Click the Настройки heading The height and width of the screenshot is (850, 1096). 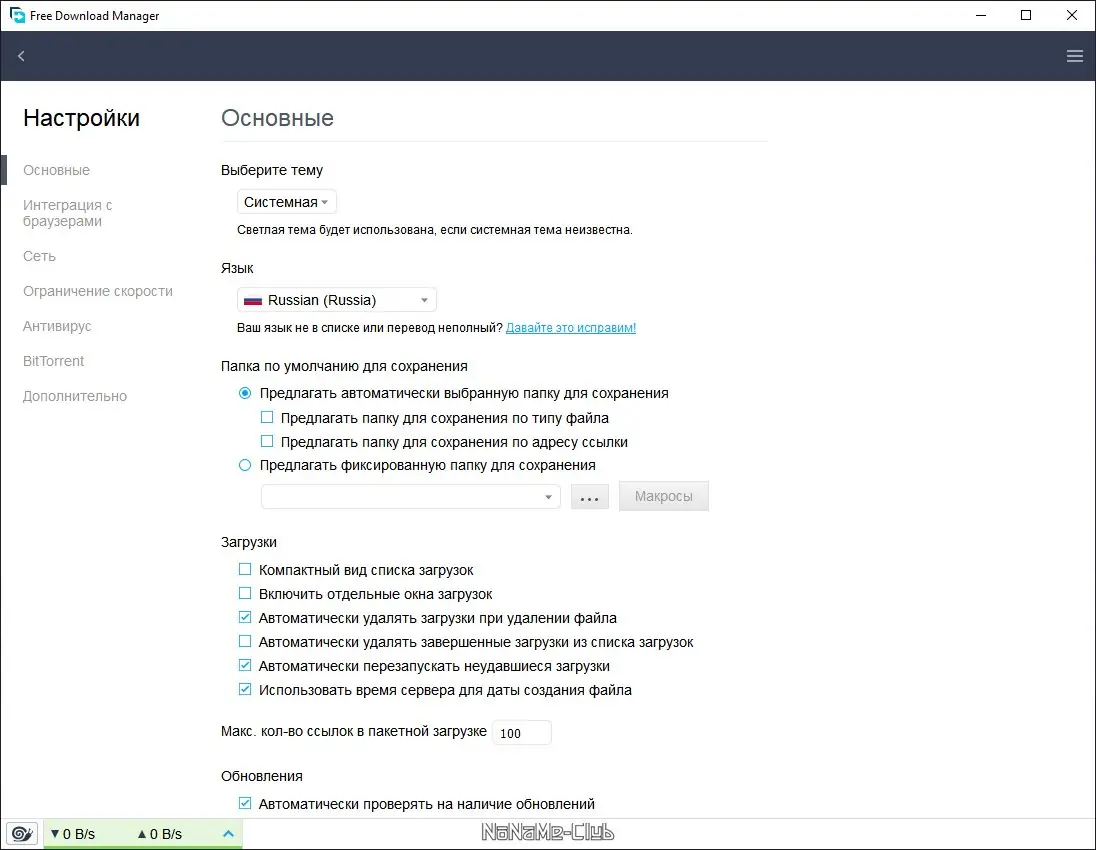click(x=81, y=118)
